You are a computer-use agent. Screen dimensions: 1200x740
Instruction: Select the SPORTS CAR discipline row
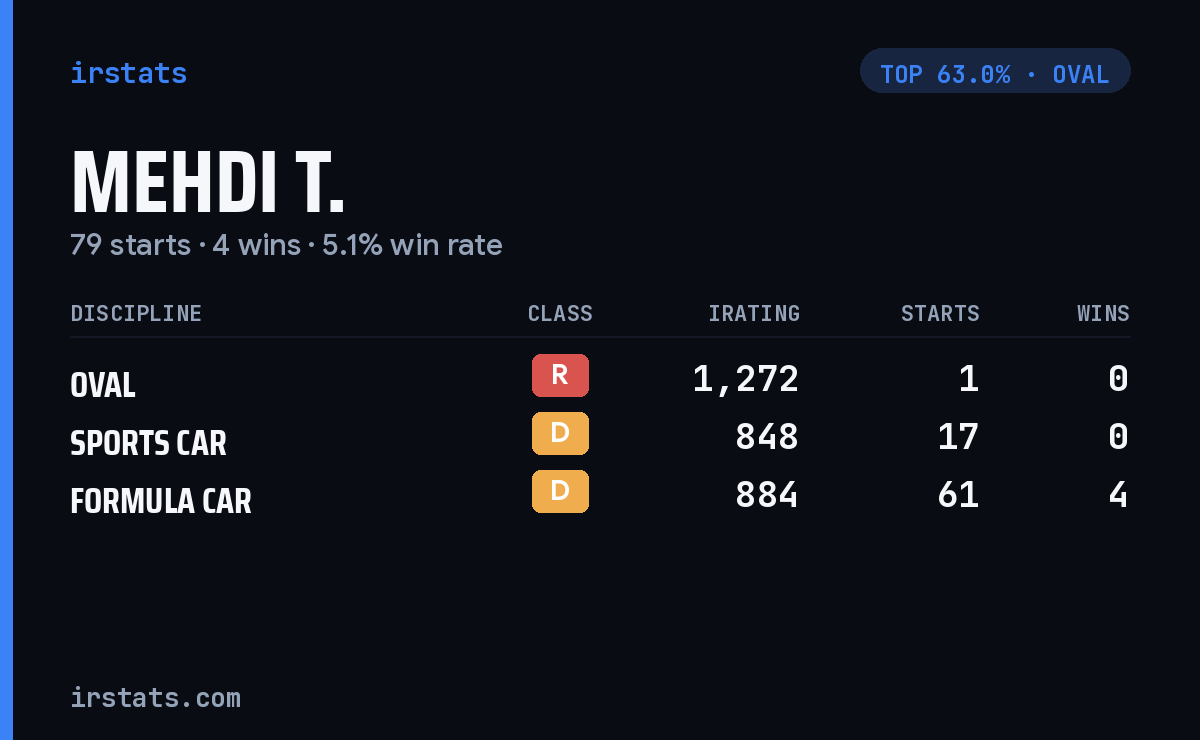(x=600, y=437)
